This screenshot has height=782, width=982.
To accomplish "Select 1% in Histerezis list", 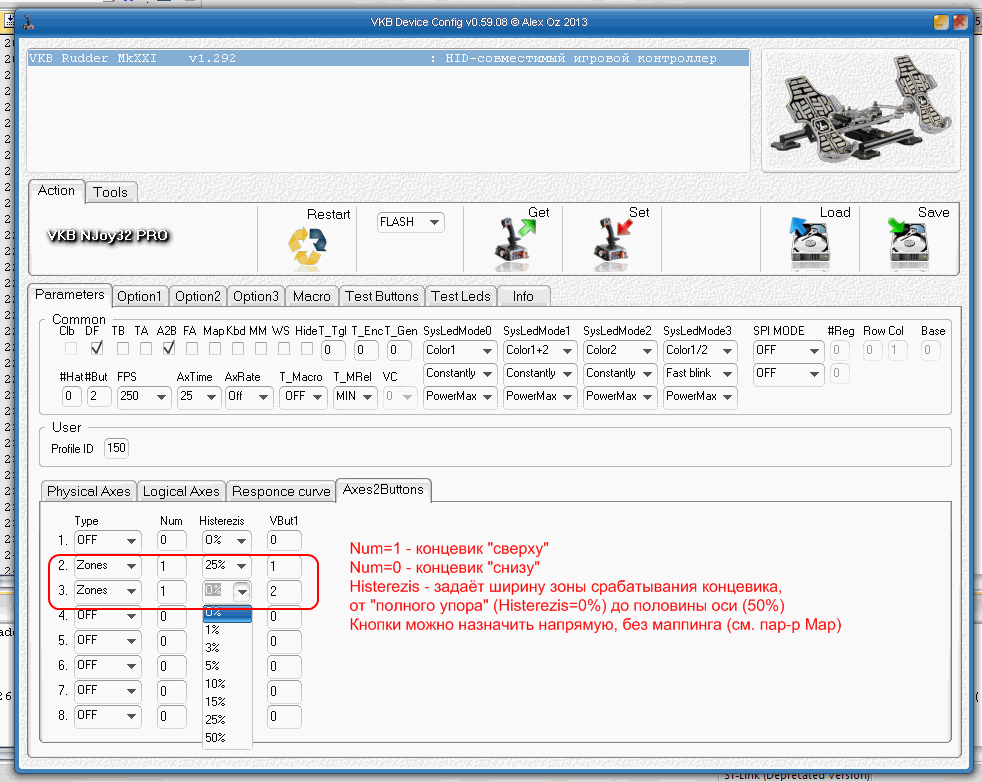I will (227, 630).
